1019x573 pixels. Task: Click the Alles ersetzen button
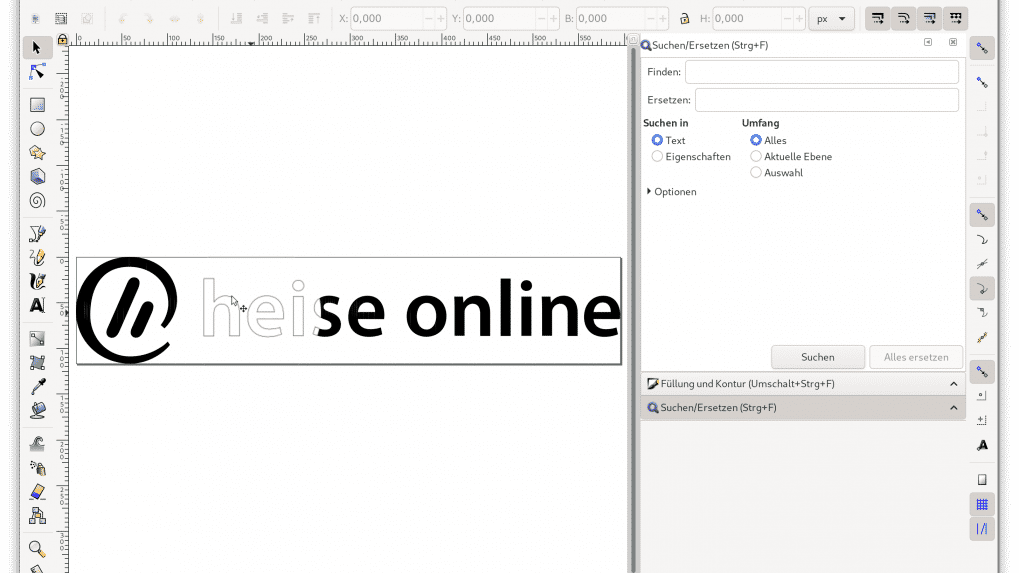(x=916, y=357)
